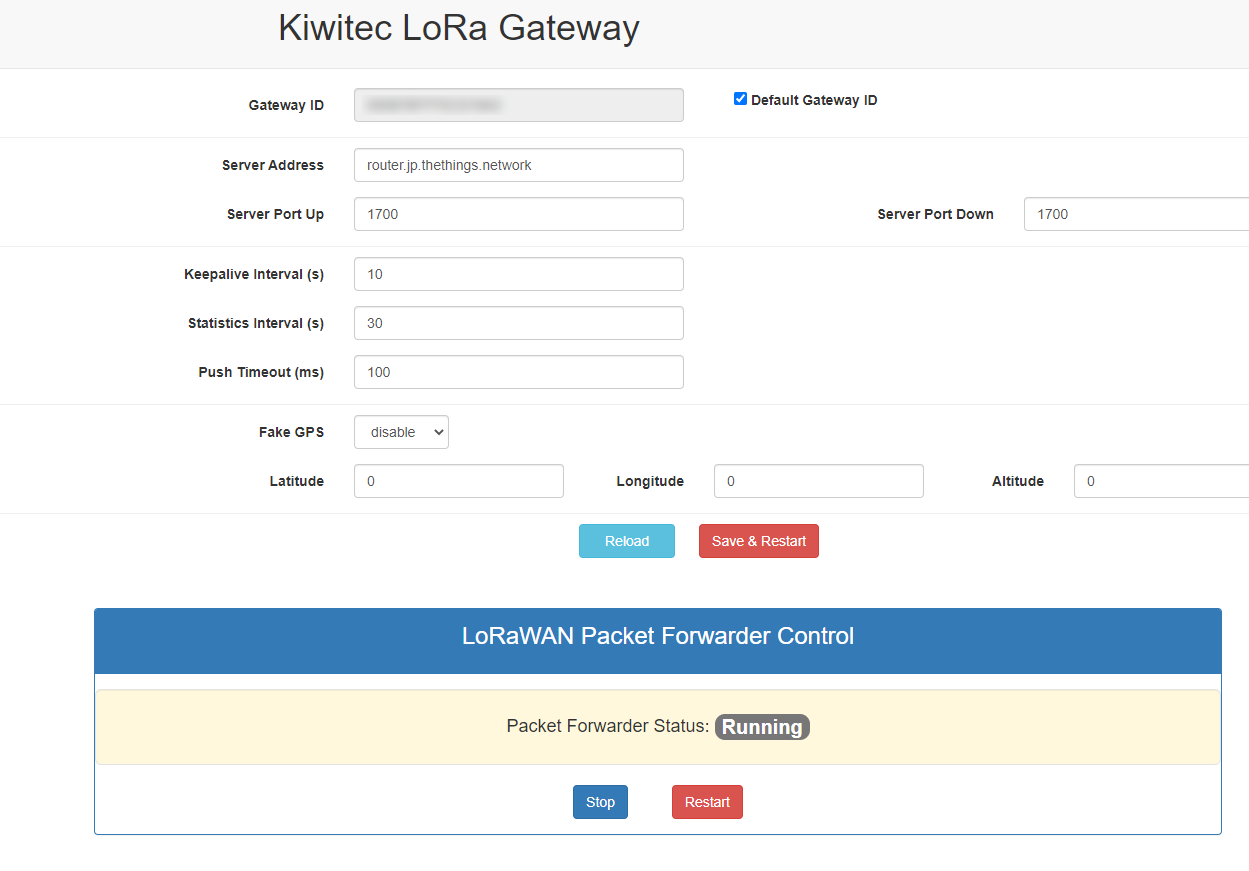
Task: Click the Packet Forwarder Status text
Action: tap(608, 726)
